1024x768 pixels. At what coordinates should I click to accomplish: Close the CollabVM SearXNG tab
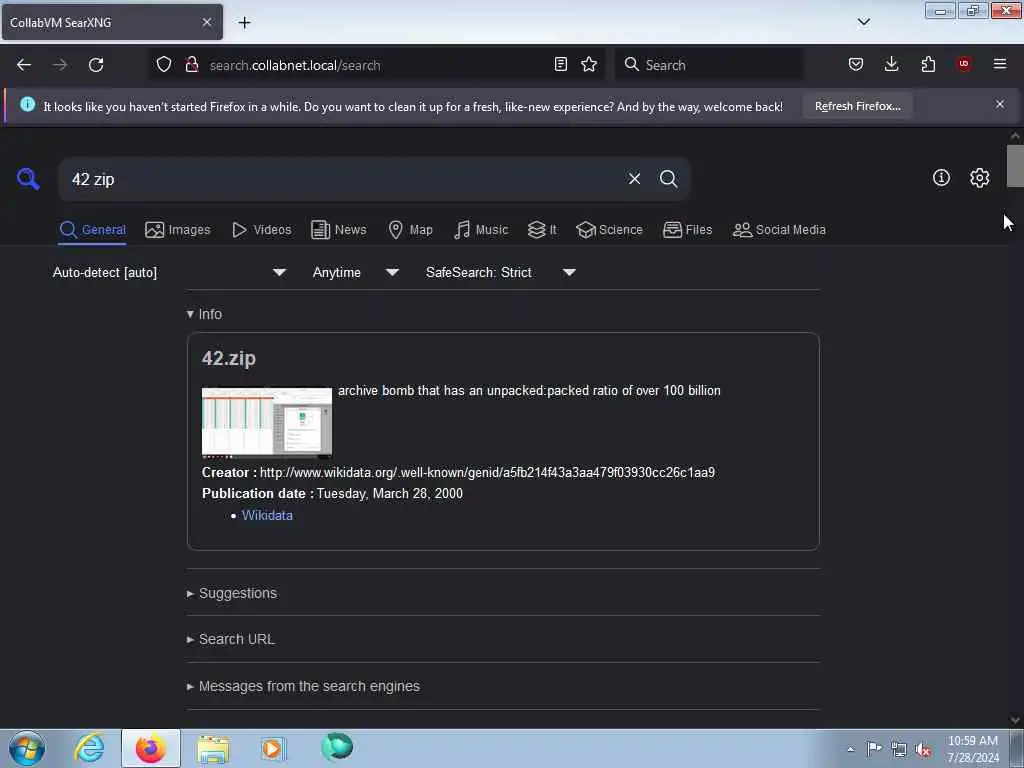pos(207,22)
